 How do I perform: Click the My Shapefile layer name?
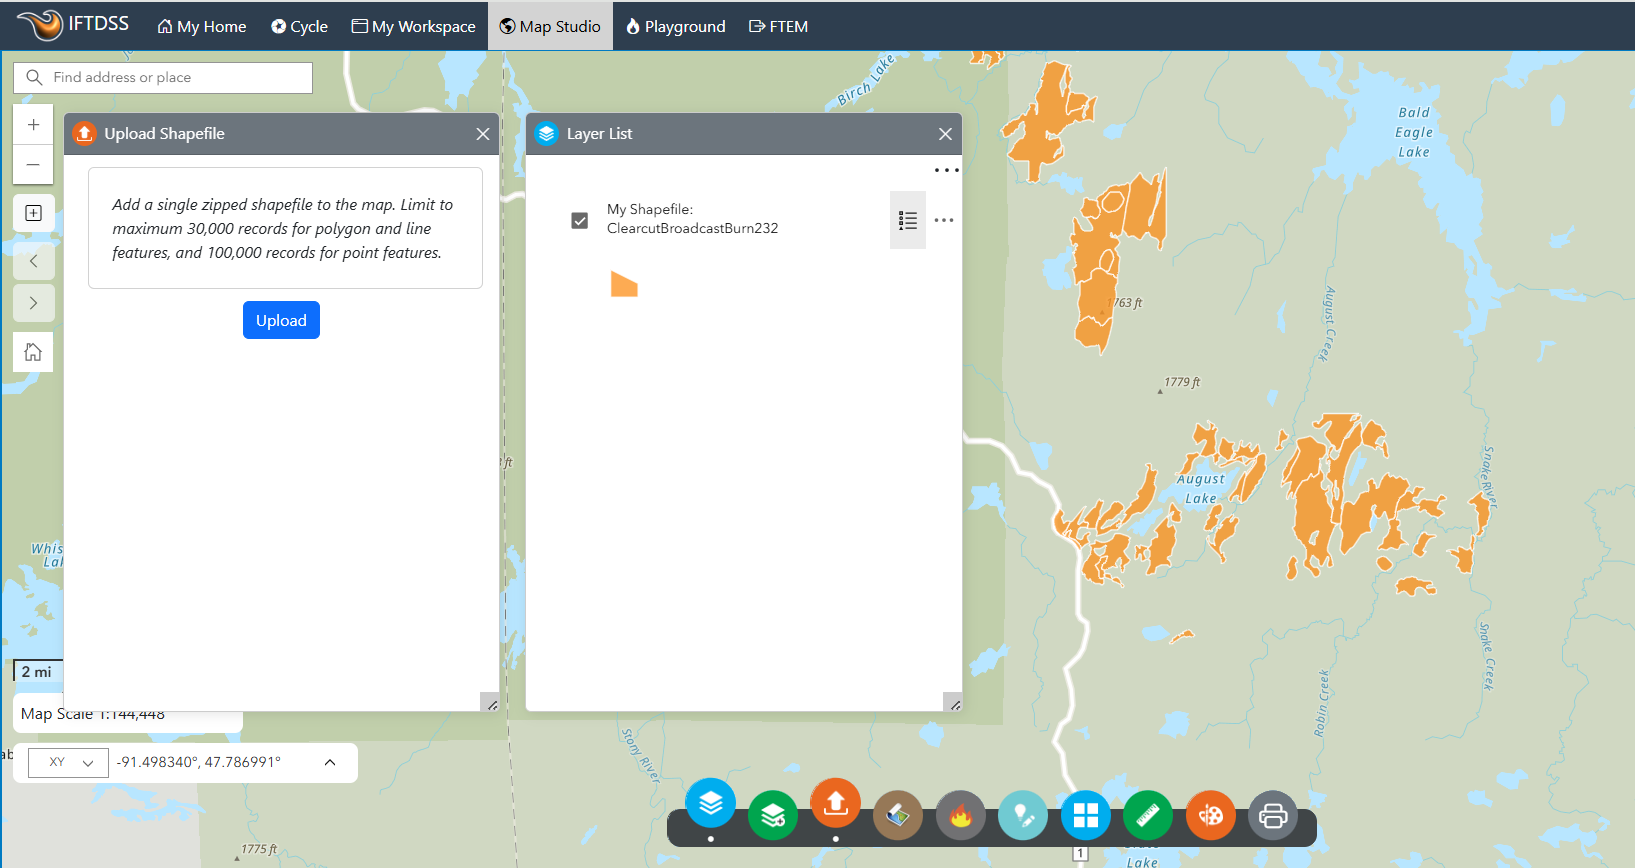(x=692, y=219)
